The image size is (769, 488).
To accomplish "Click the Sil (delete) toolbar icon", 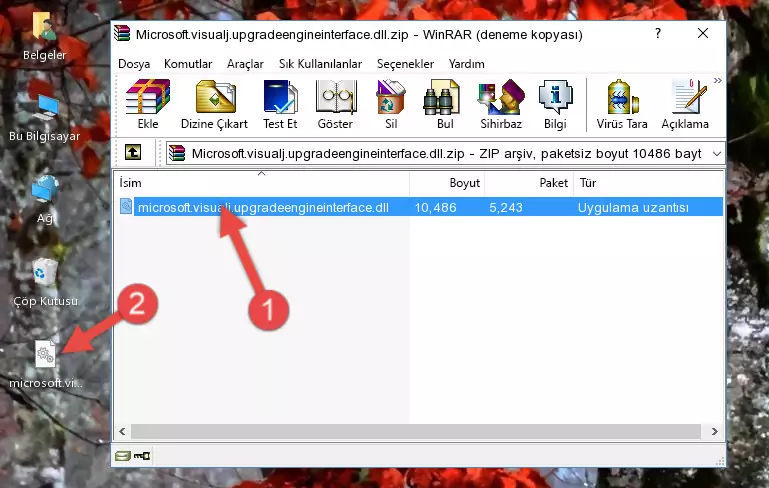I will click(x=391, y=104).
